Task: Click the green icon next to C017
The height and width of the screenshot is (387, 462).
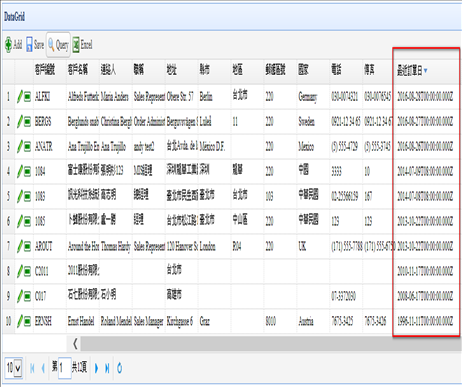Action: [x=27, y=296]
